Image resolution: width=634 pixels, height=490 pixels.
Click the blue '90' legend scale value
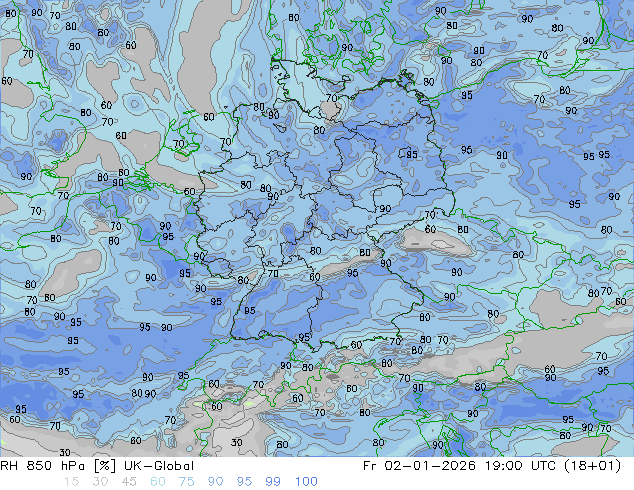[215, 482]
